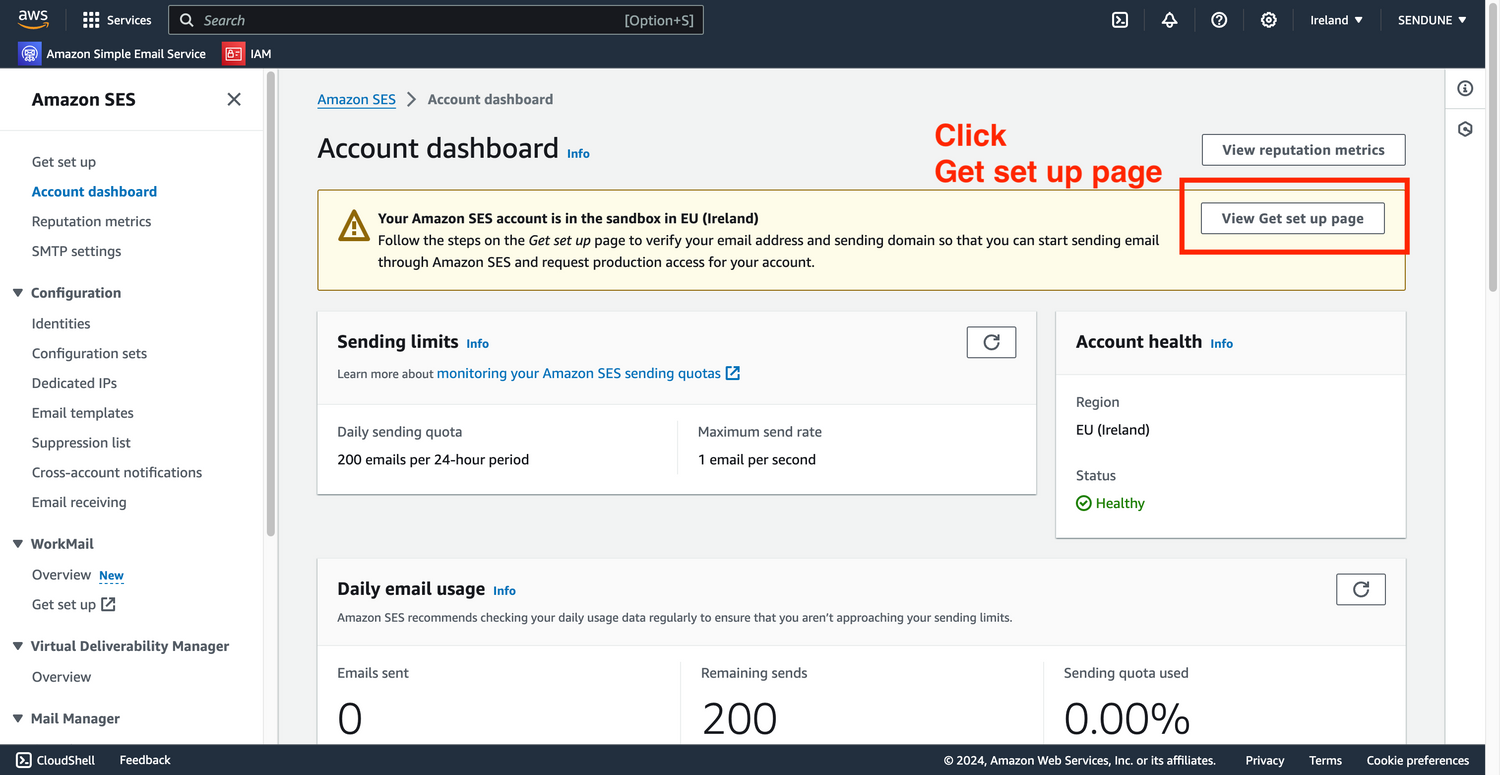Collapse the Virtual Deliverability Manager section
This screenshot has height=775, width=1500.
pyautogui.click(x=18, y=646)
